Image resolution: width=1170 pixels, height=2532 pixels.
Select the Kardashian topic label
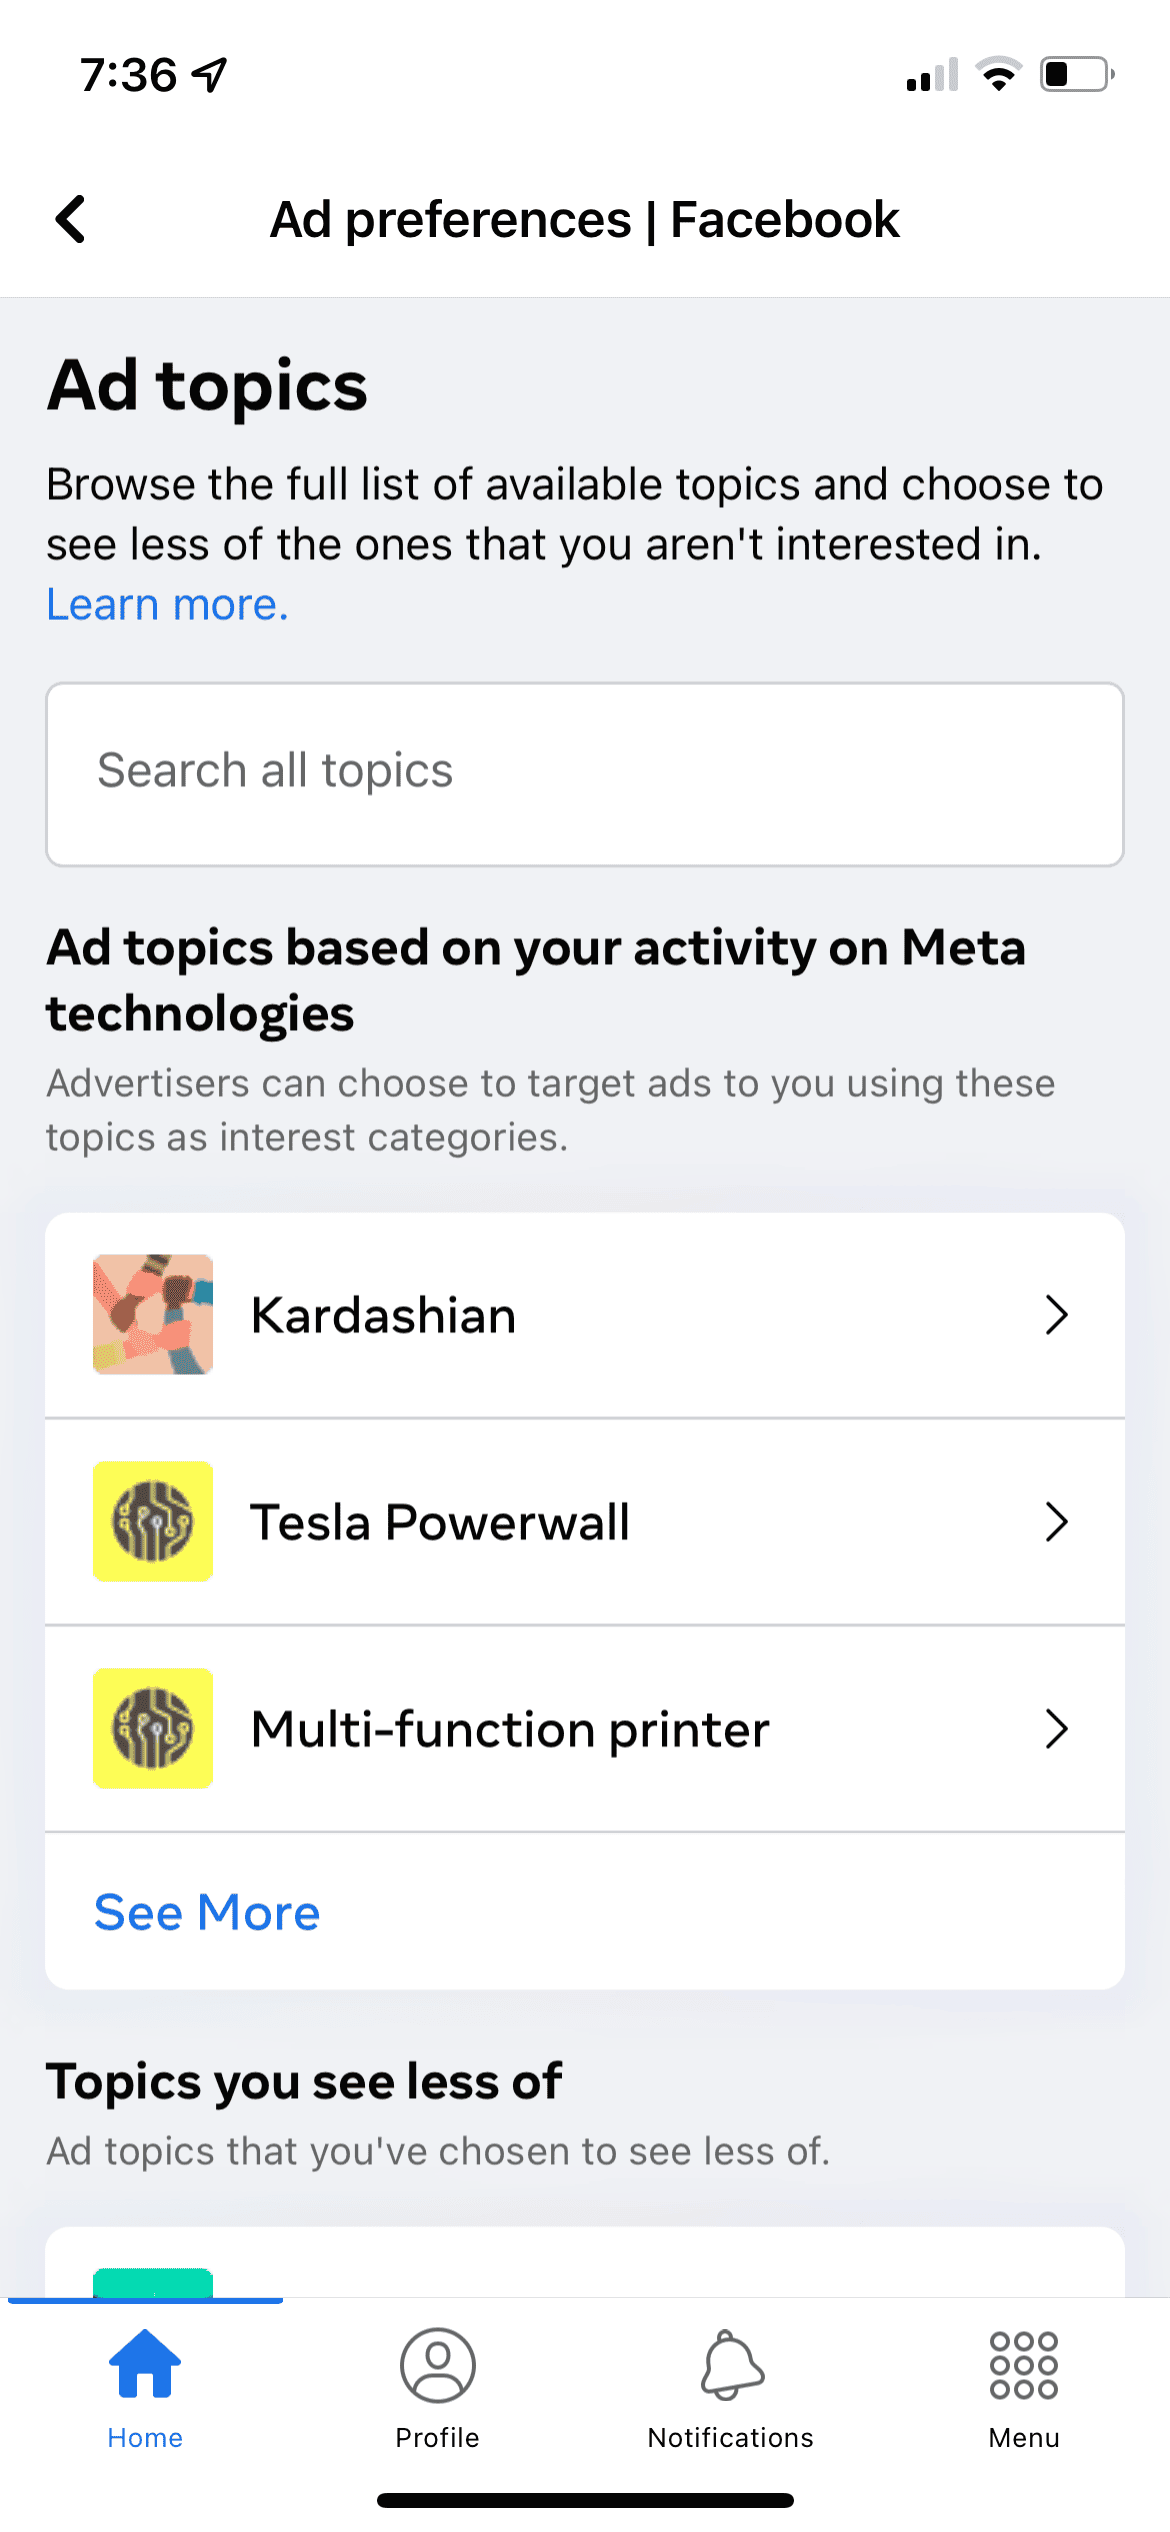click(x=383, y=1316)
